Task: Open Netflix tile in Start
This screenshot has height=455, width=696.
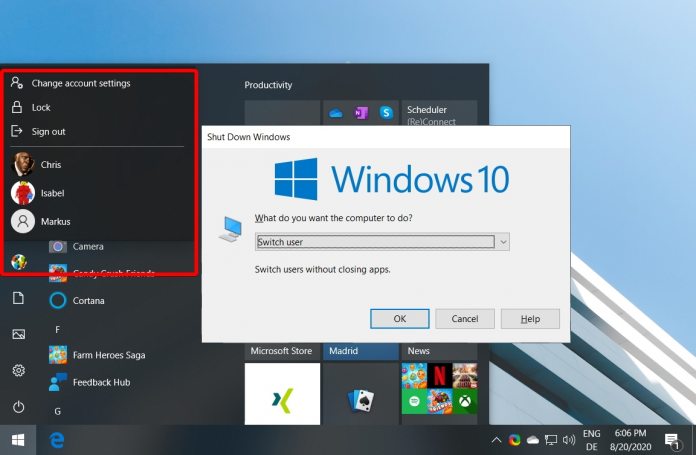Action: click(439, 376)
